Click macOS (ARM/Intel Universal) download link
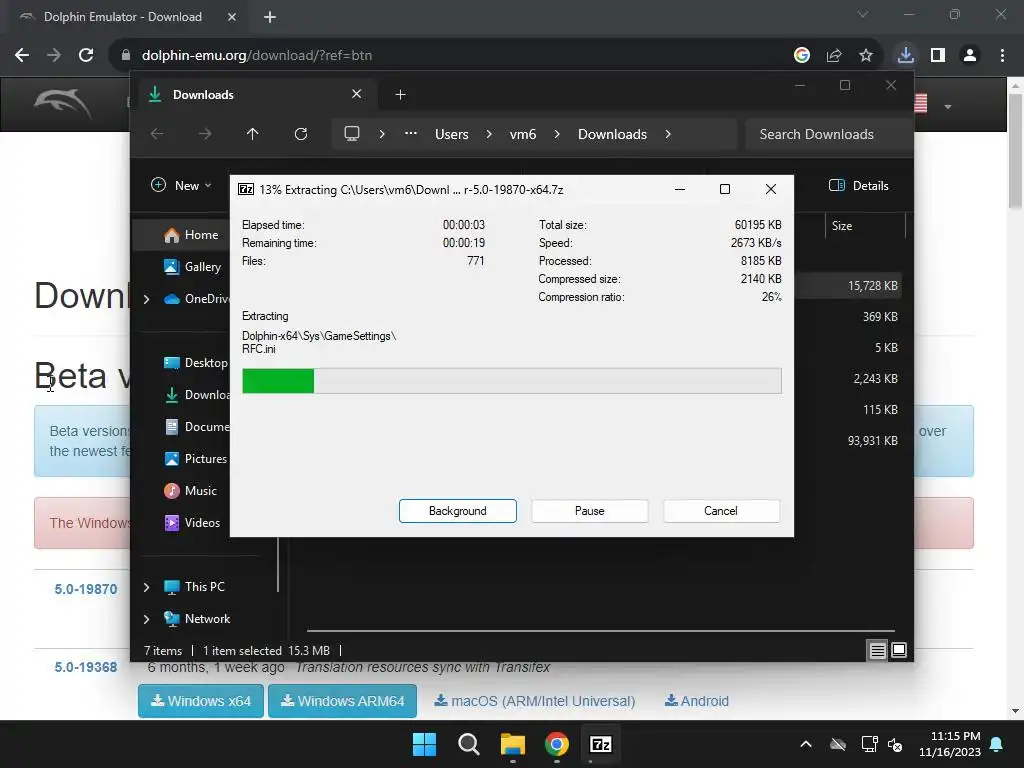Screen dimensions: 1024x768 click(x=535, y=701)
